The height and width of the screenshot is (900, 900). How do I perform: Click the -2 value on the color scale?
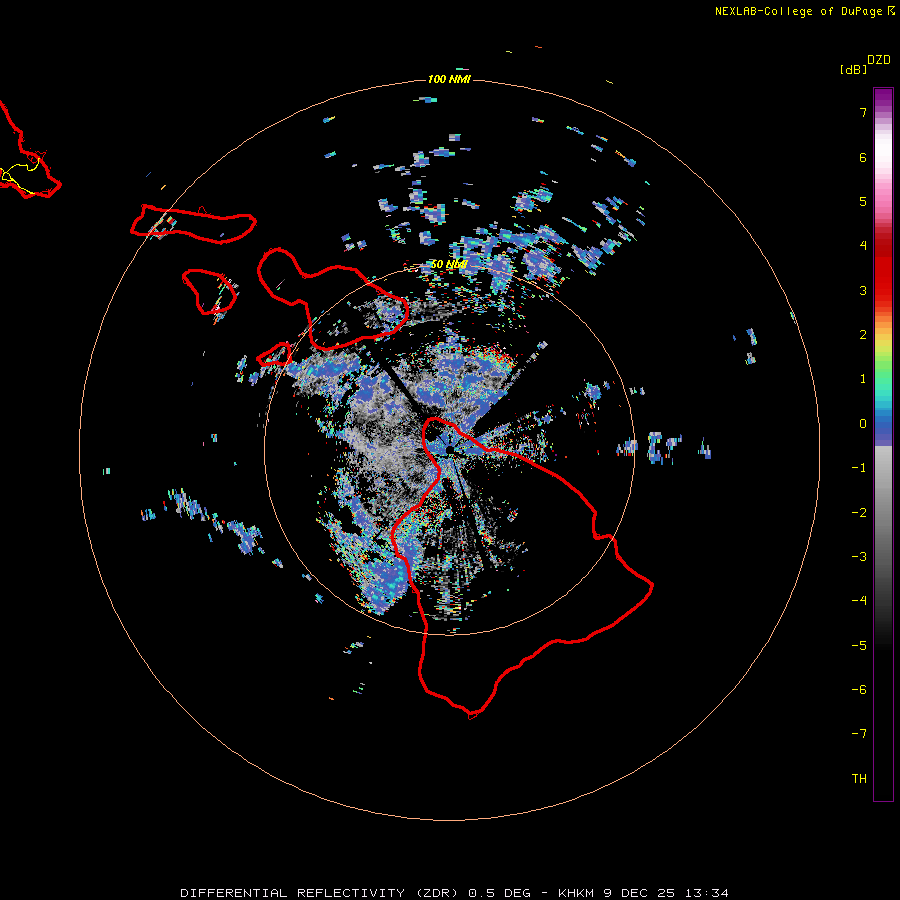859,513
